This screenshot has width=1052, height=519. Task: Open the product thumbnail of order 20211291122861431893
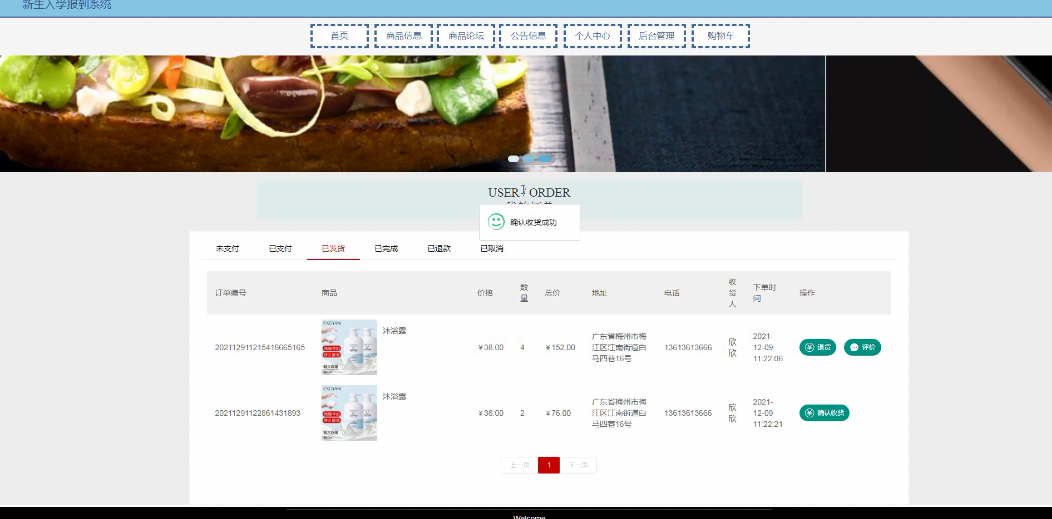click(x=349, y=412)
